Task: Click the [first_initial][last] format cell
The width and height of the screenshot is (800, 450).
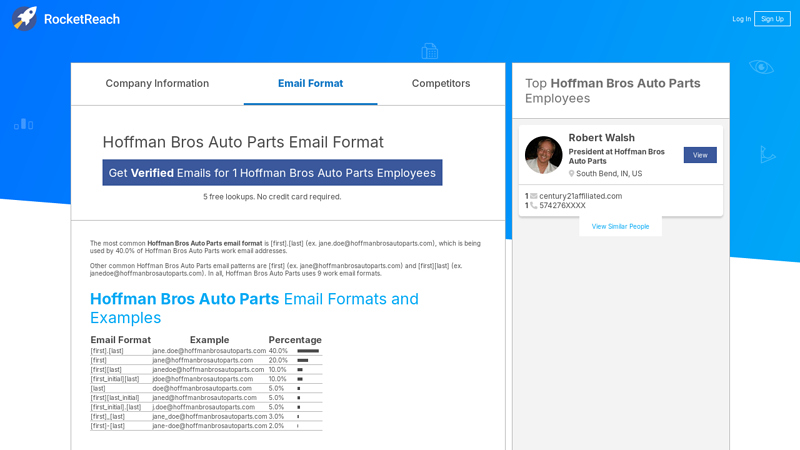Action: pos(114,379)
